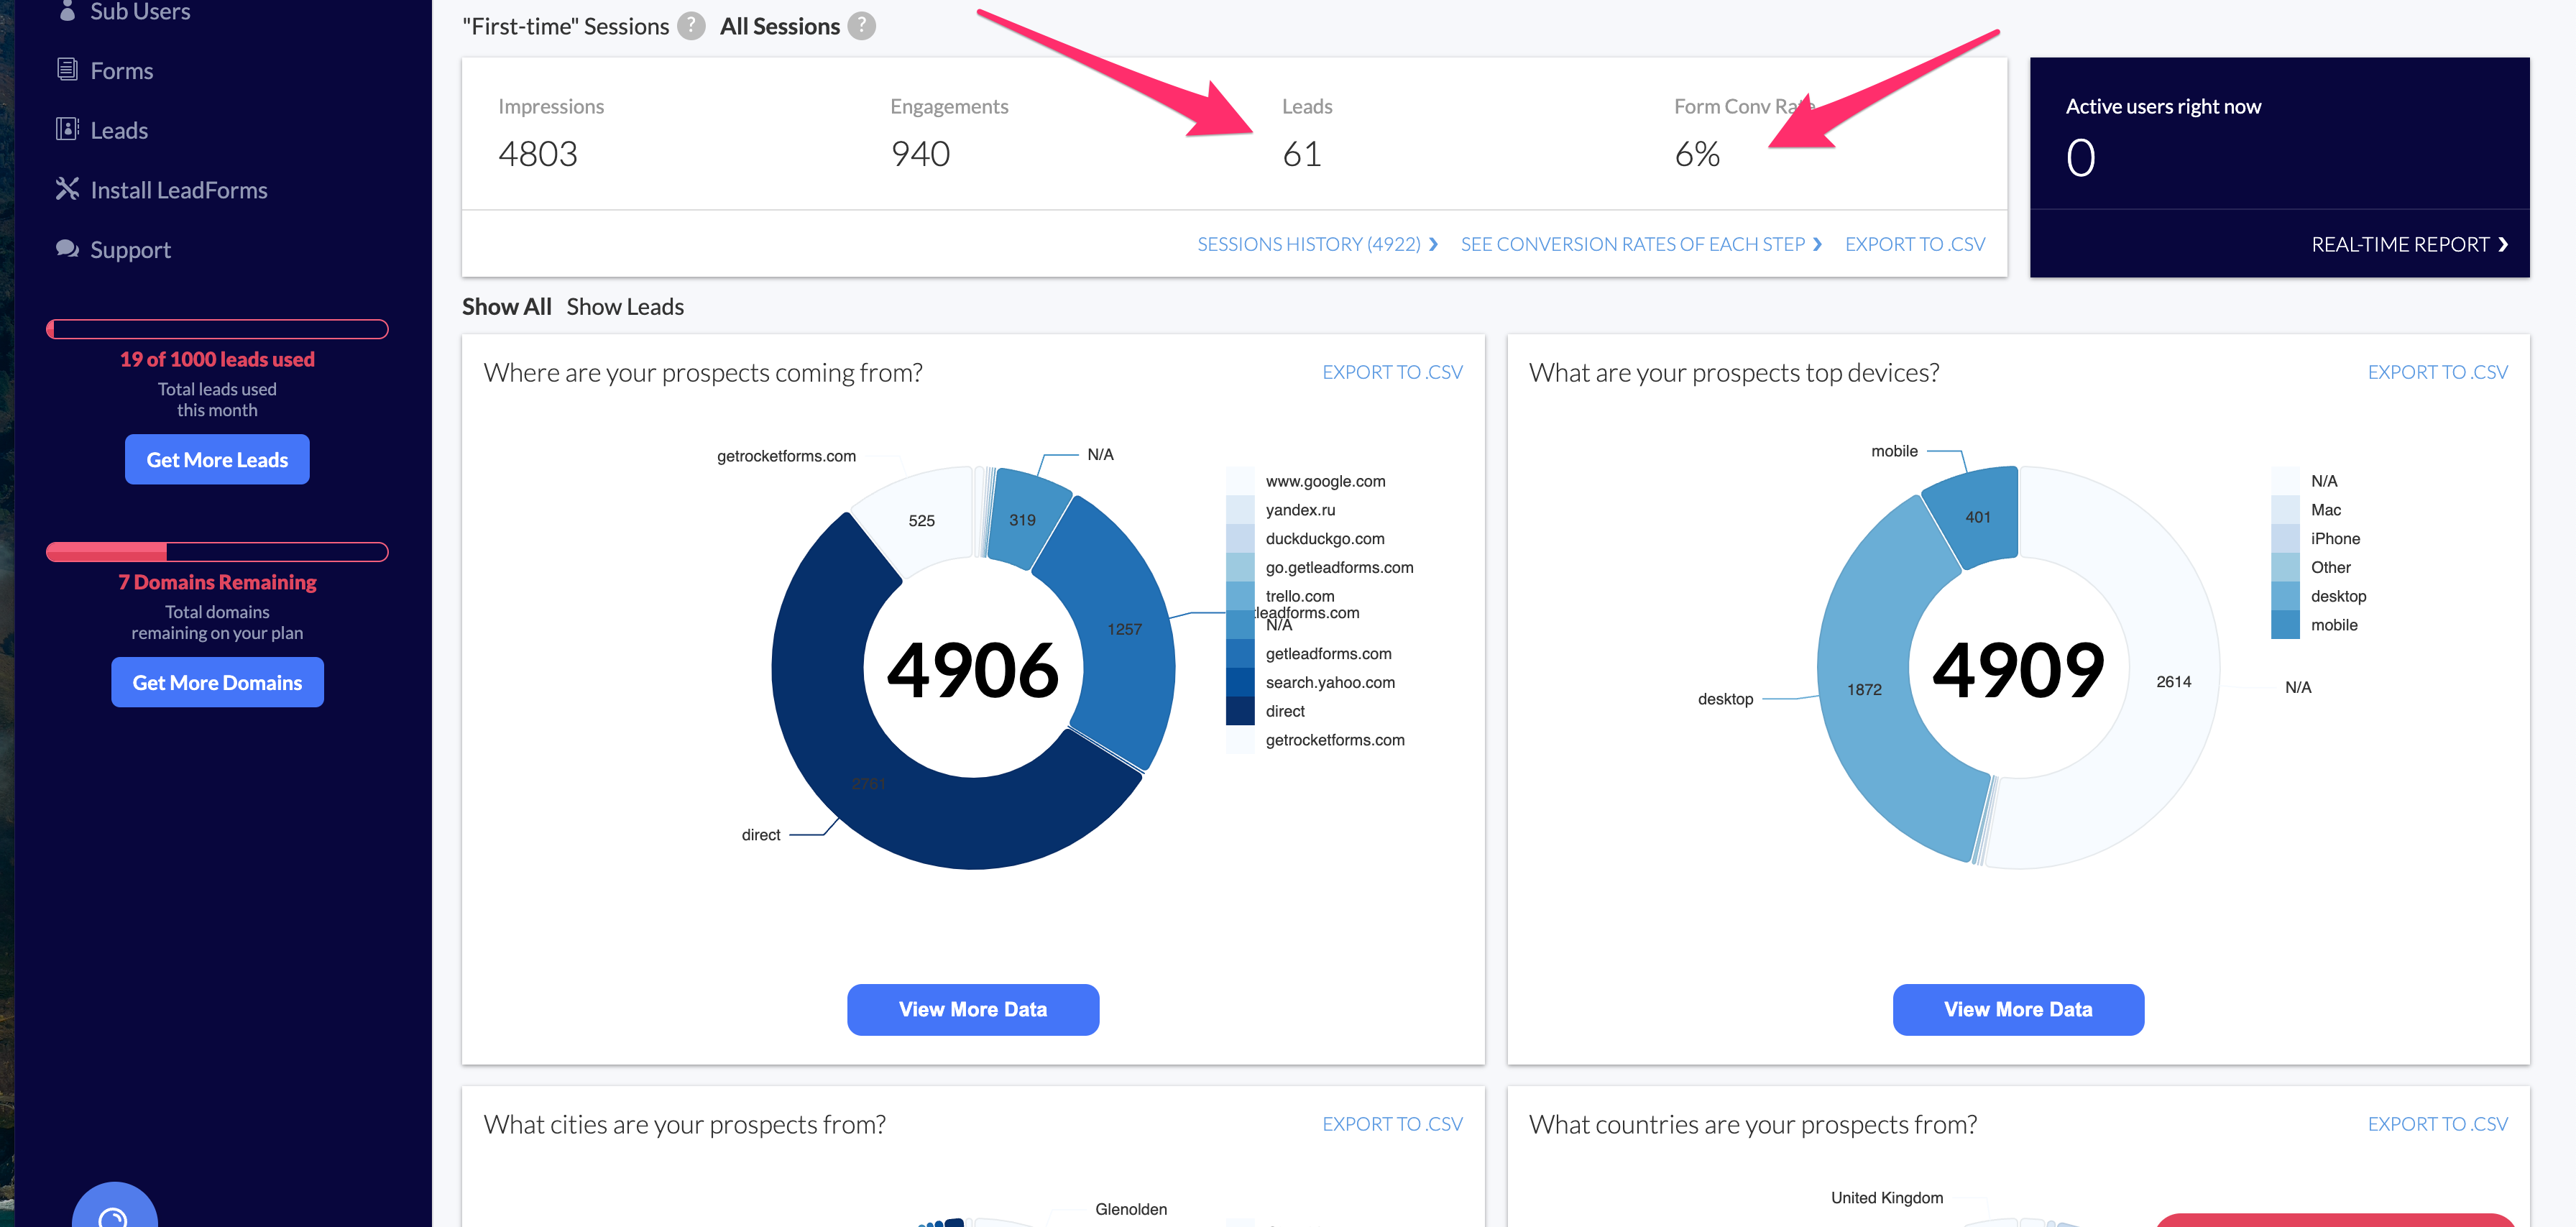Click the Get More Leads button
Image resolution: width=2576 pixels, height=1227 pixels.
click(x=217, y=460)
